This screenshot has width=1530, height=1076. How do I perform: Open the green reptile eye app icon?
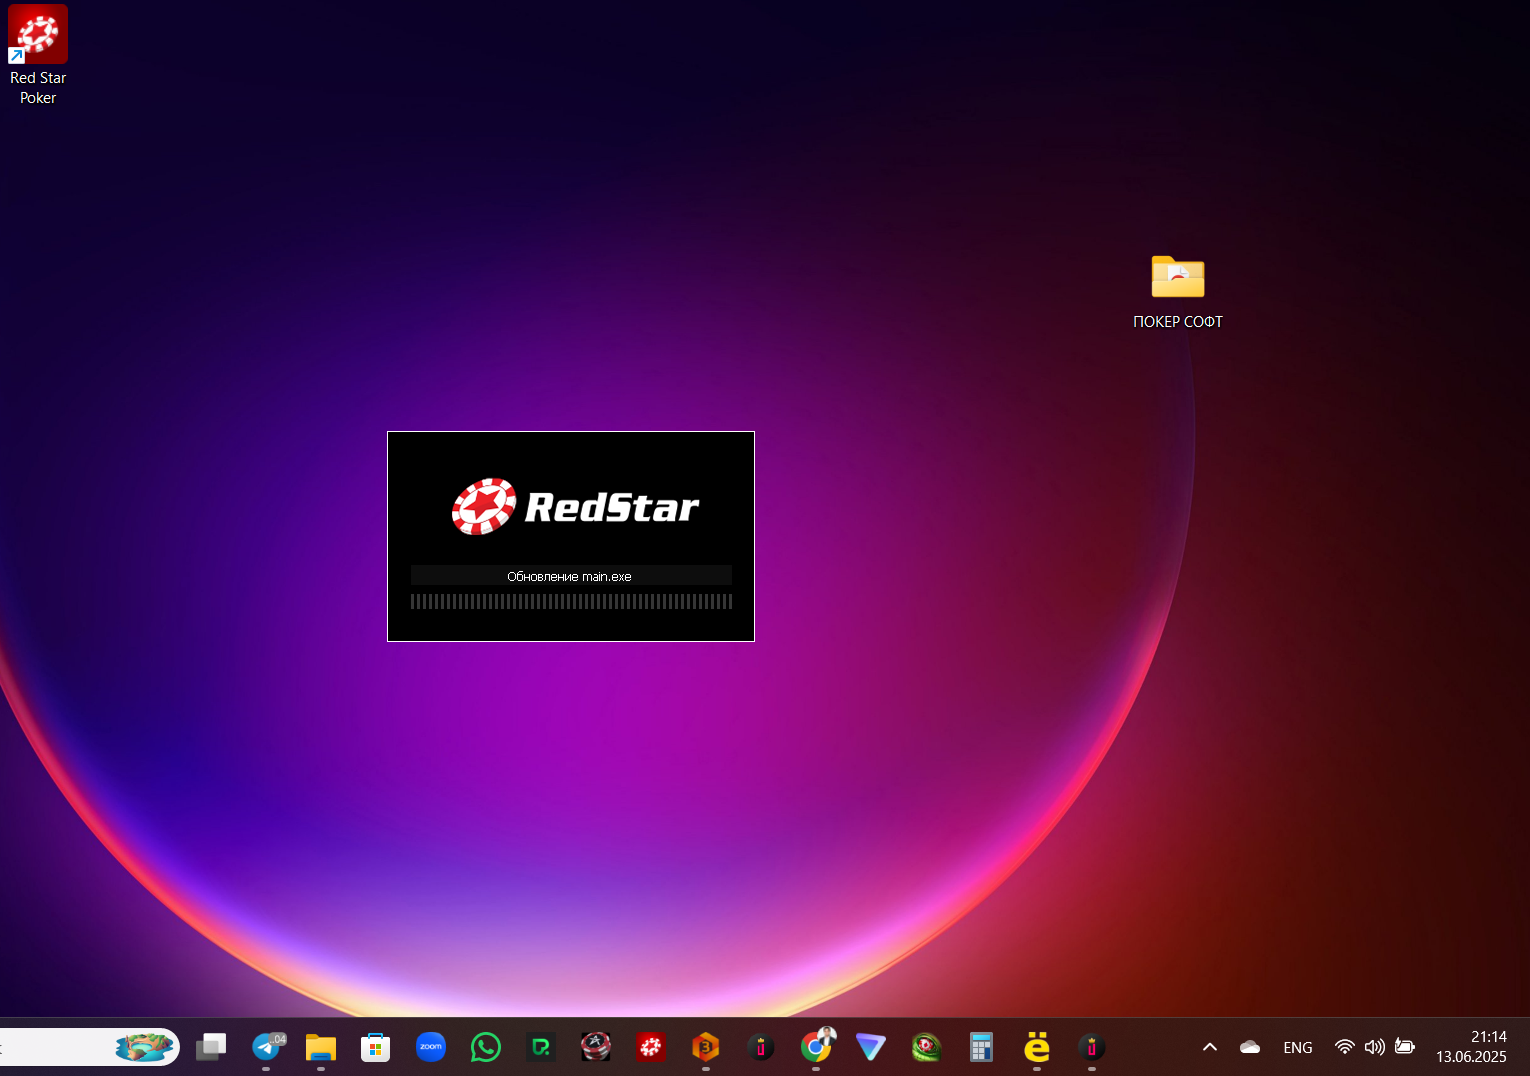click(x=926, y=1047)
